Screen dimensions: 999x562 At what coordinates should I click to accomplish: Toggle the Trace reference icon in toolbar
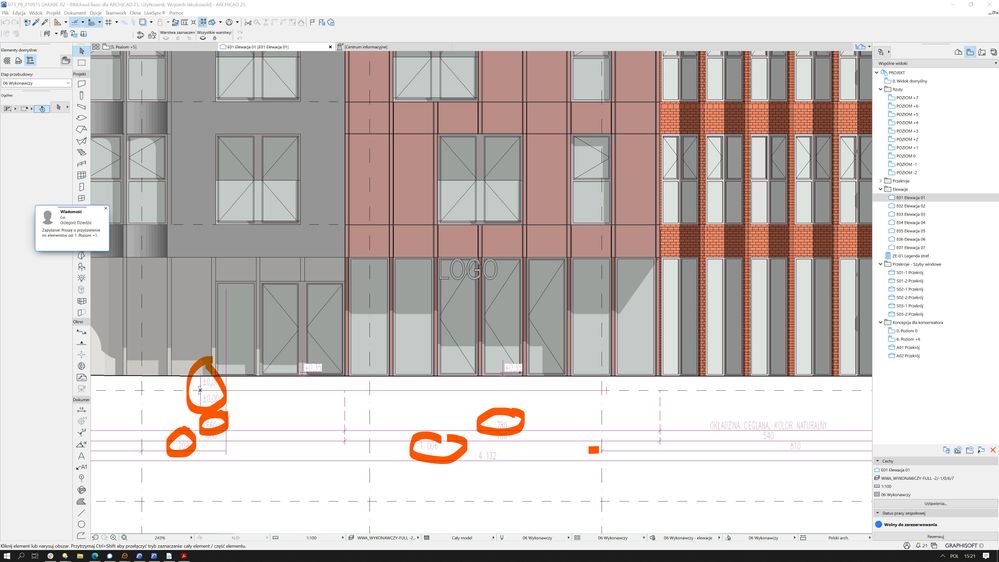[x=142, y=22]
